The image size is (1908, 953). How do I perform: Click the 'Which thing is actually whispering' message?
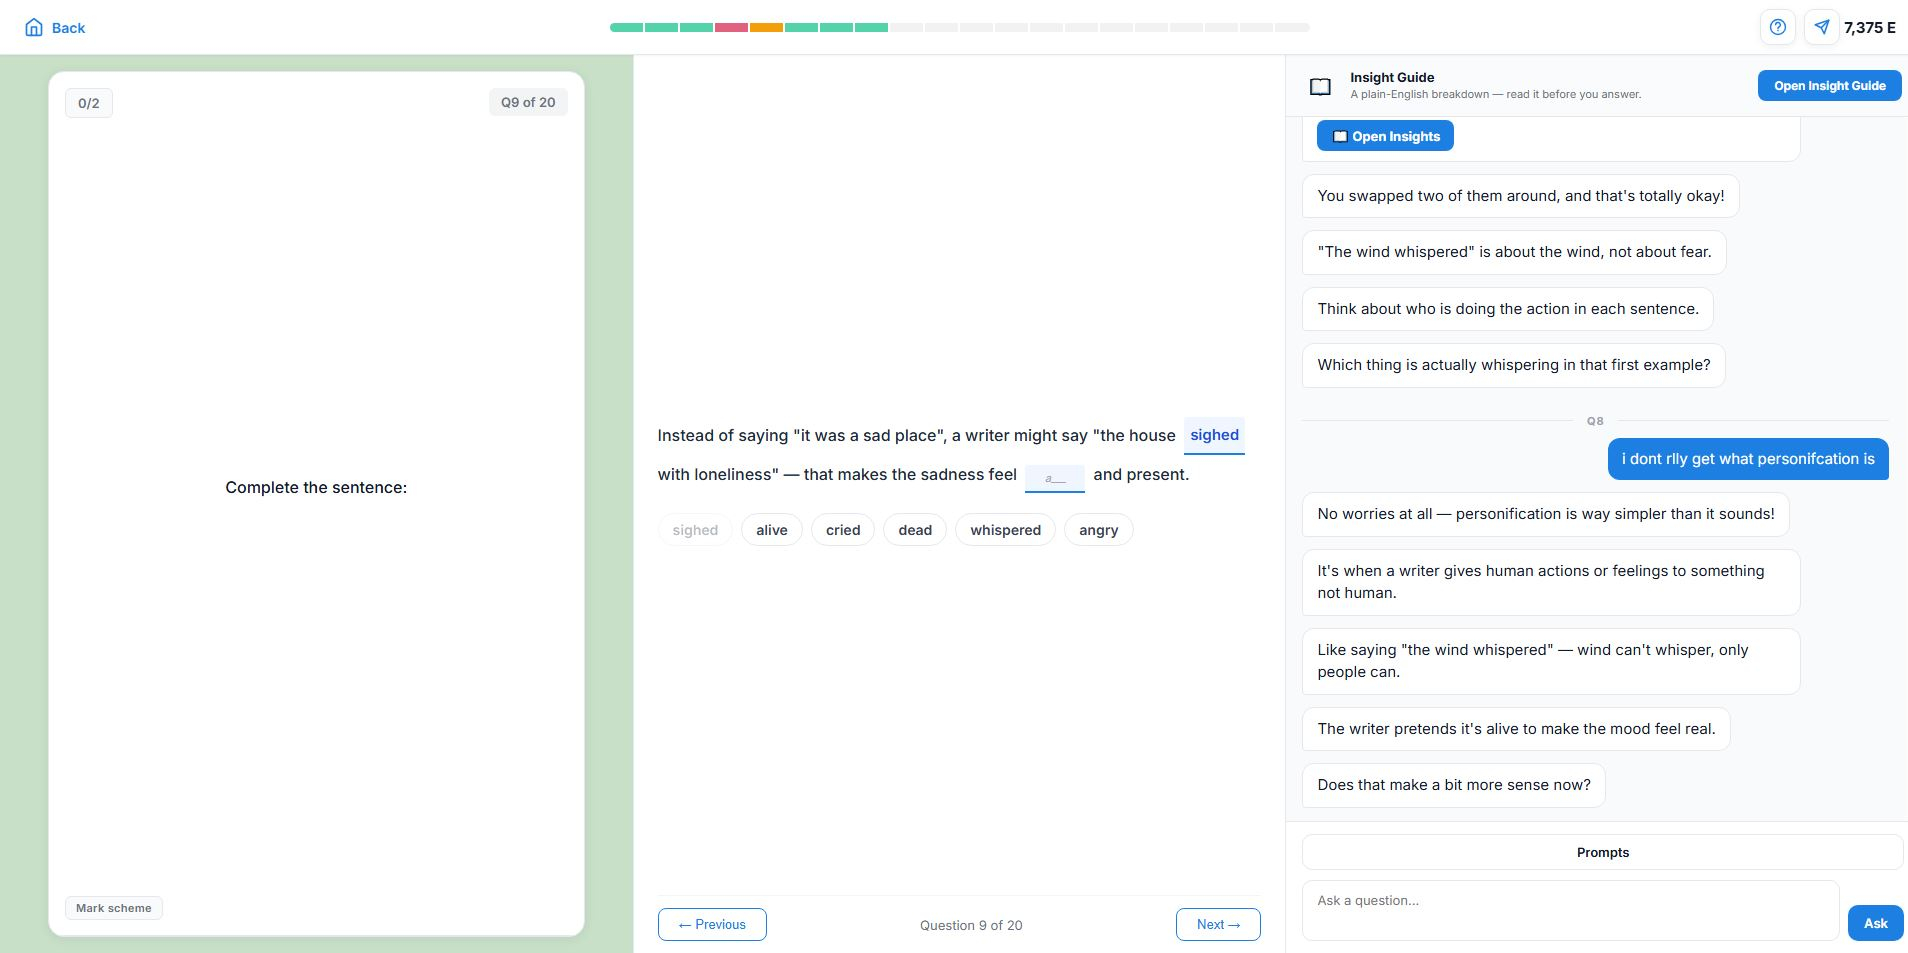pos(1513,365)
